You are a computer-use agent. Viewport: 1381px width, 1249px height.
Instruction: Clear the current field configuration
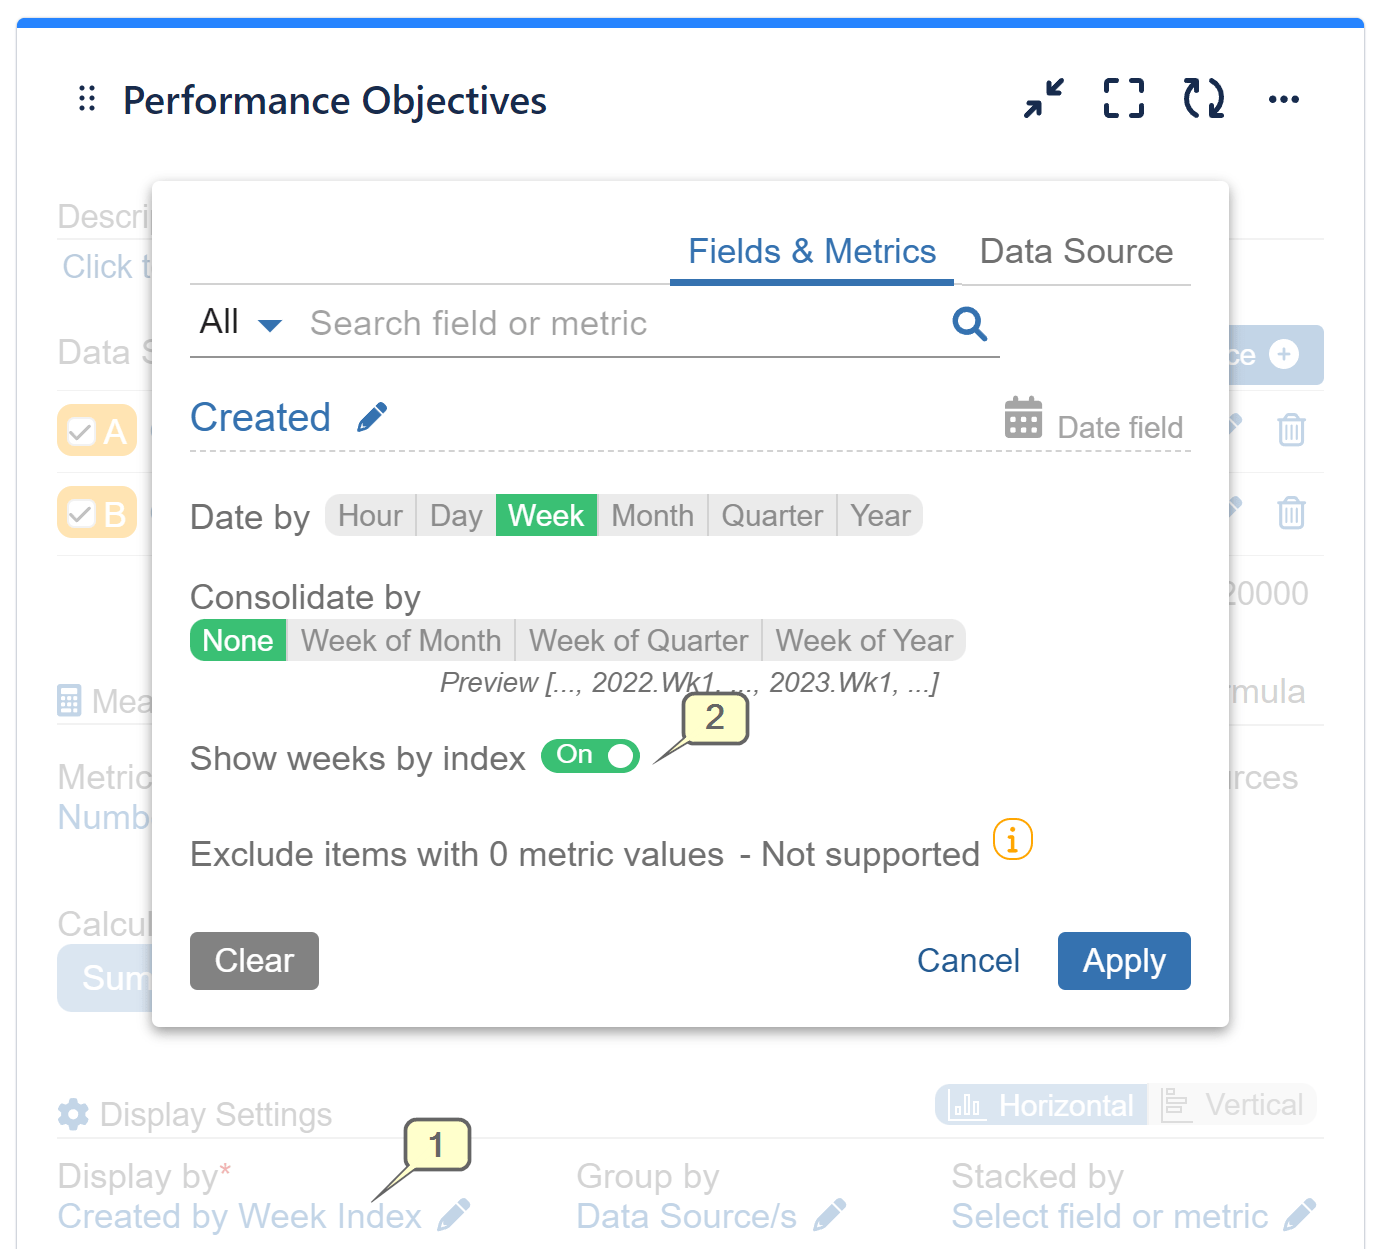[254, 960]
